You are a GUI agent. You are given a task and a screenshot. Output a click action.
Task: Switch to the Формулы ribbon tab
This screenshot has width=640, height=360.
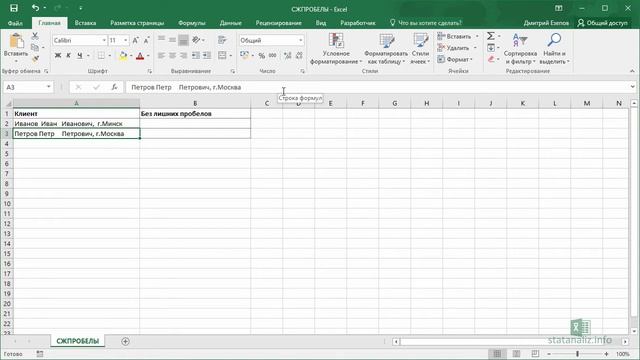192,23
